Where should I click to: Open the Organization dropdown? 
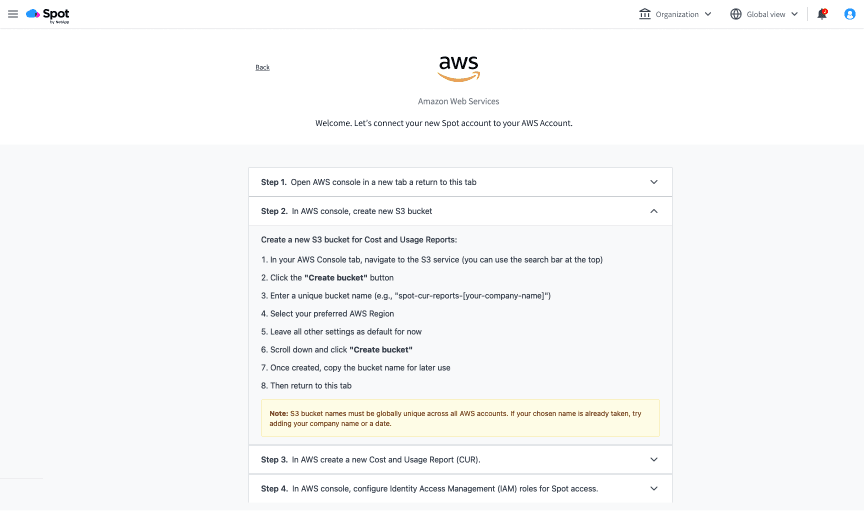pos(675,14)
